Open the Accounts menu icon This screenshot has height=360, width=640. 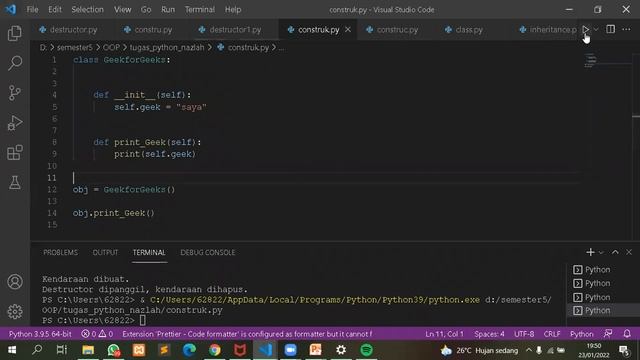(x=15, y=282)
